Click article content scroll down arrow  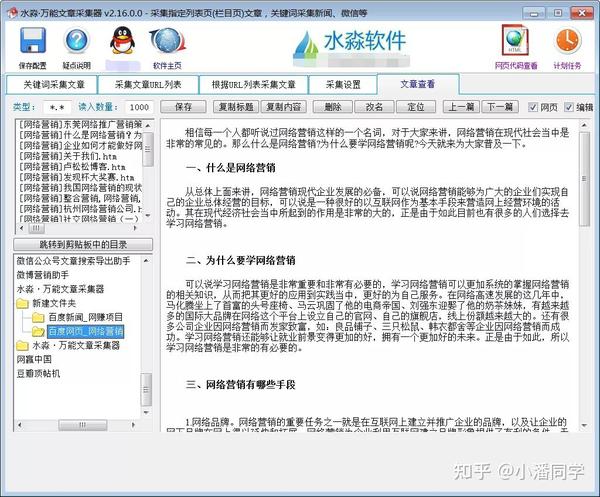(x=584, y=425)
